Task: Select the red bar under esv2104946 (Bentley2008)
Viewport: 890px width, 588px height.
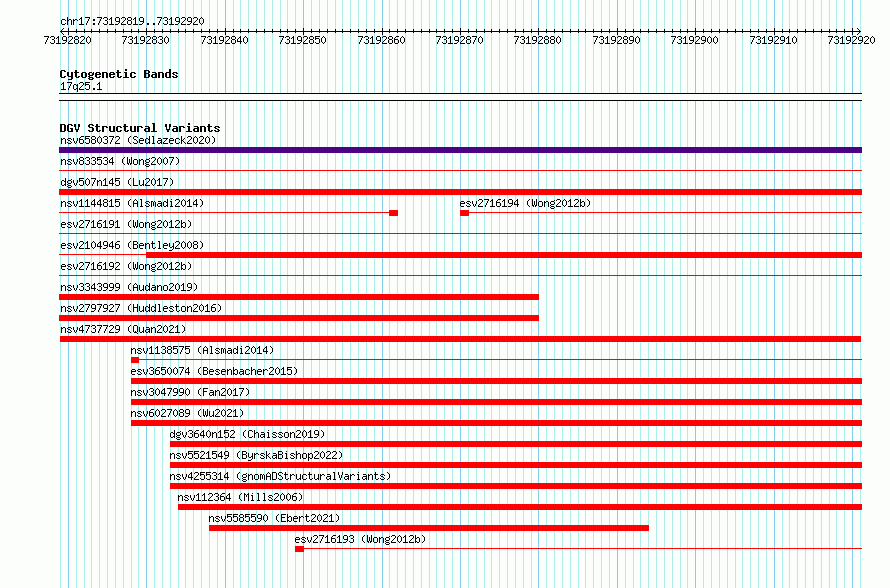Action: point(504,255)
